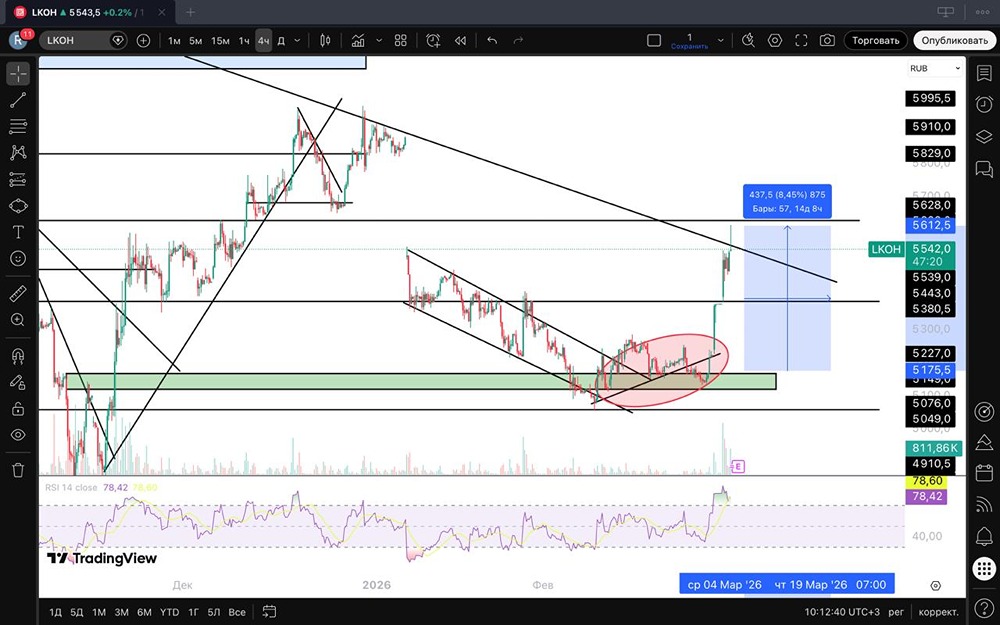Enter fullscreen mode

[802, 40]
